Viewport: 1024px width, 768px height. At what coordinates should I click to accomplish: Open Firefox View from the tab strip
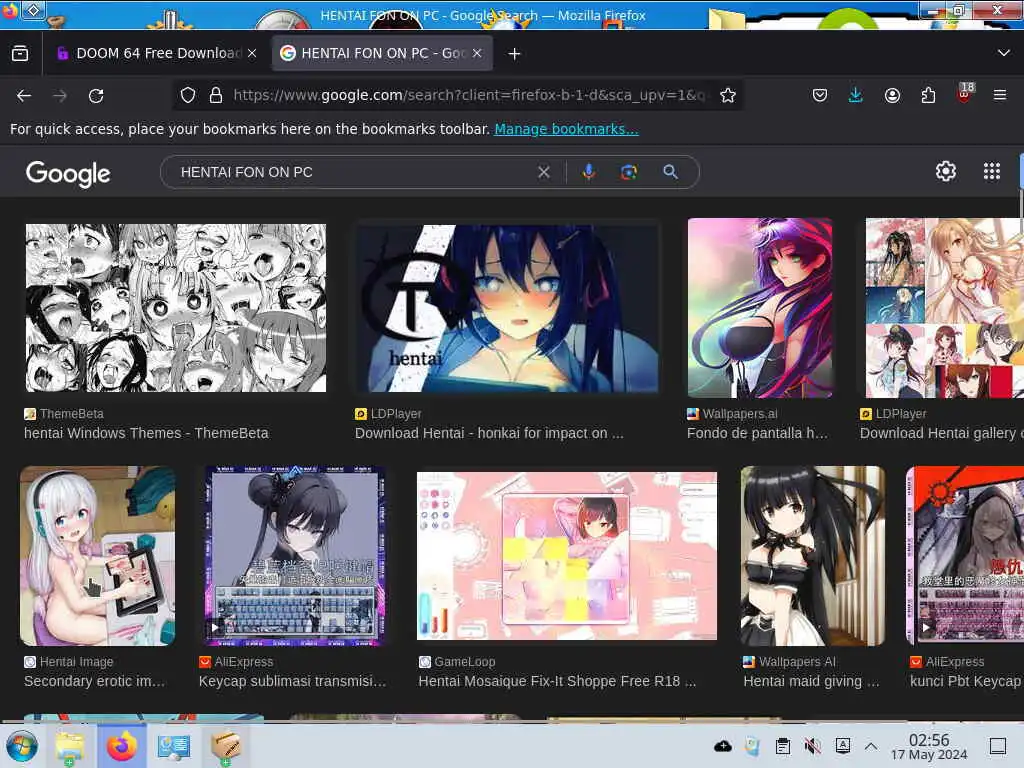[20, 54]
